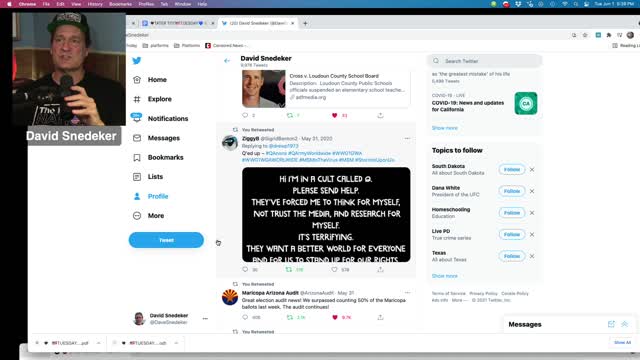Click the Twitter bird logo
This screenshot has width=640, height=360.
[x=137, y=61]
